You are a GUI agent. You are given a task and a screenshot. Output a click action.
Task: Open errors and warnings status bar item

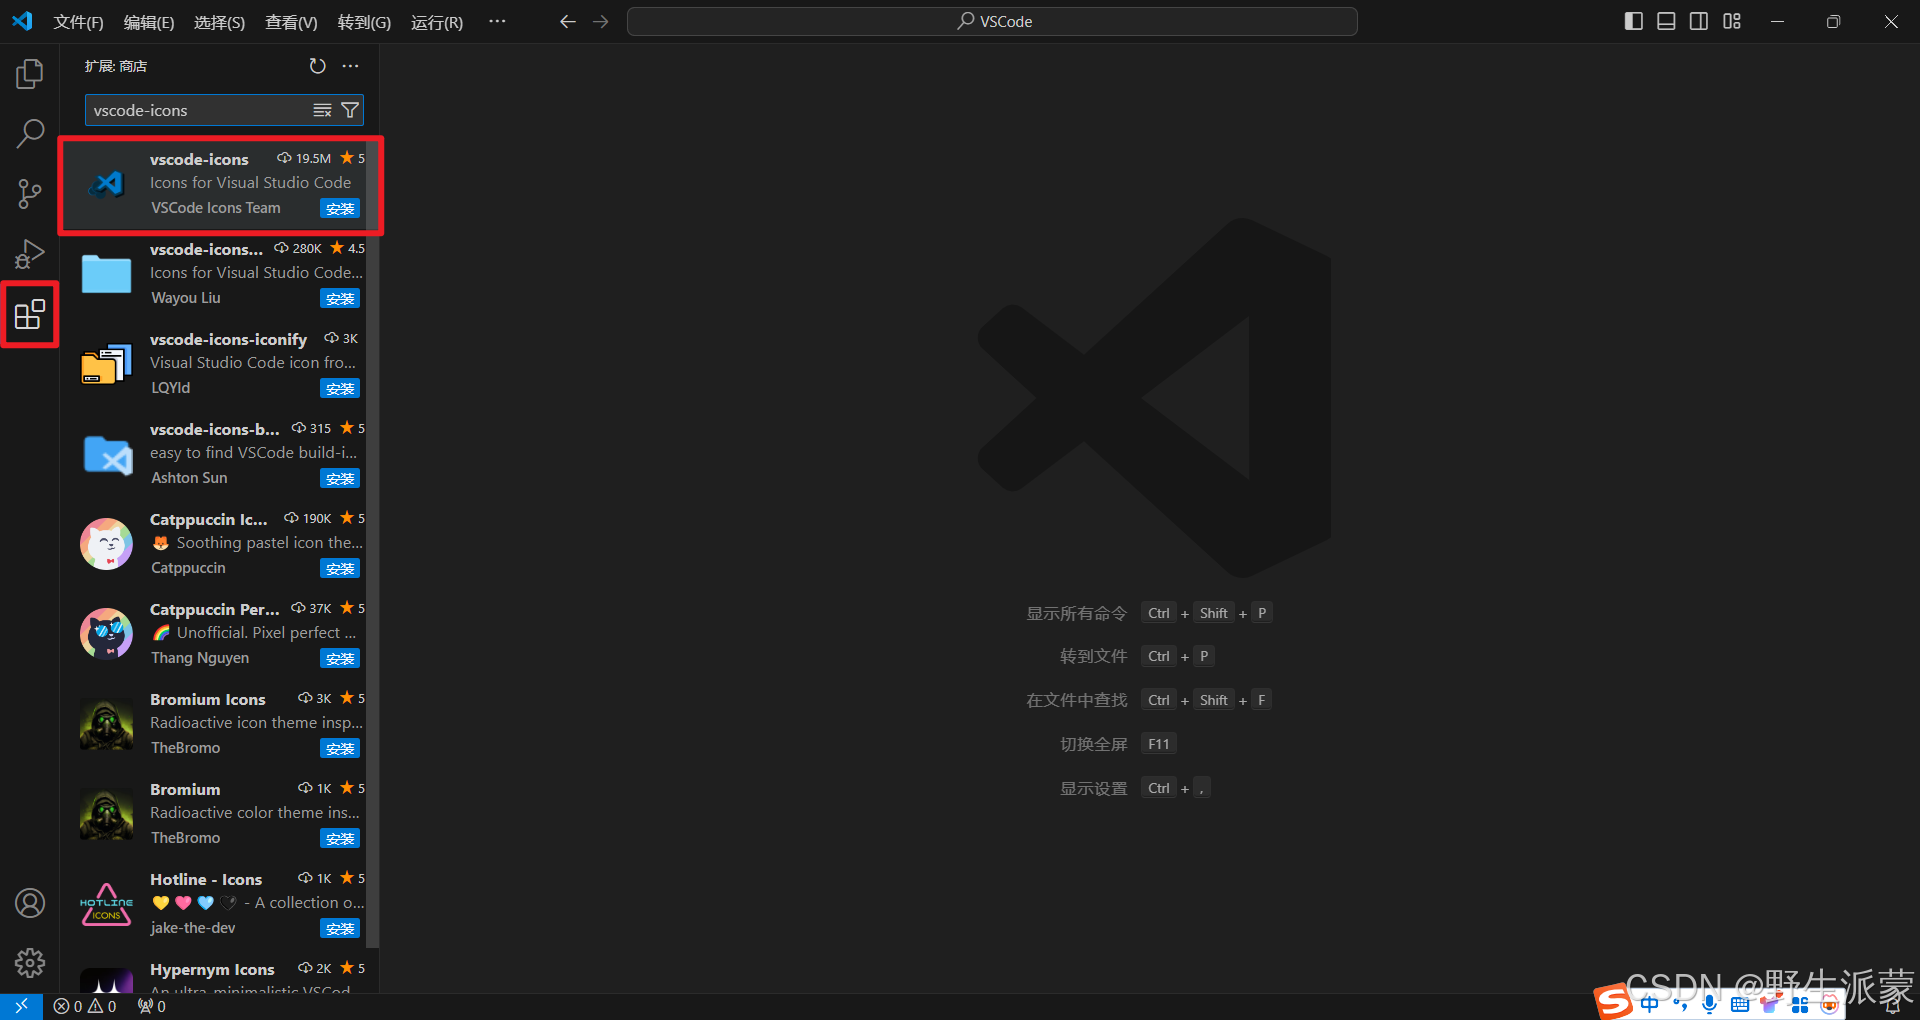click(x=85, y=1006)
